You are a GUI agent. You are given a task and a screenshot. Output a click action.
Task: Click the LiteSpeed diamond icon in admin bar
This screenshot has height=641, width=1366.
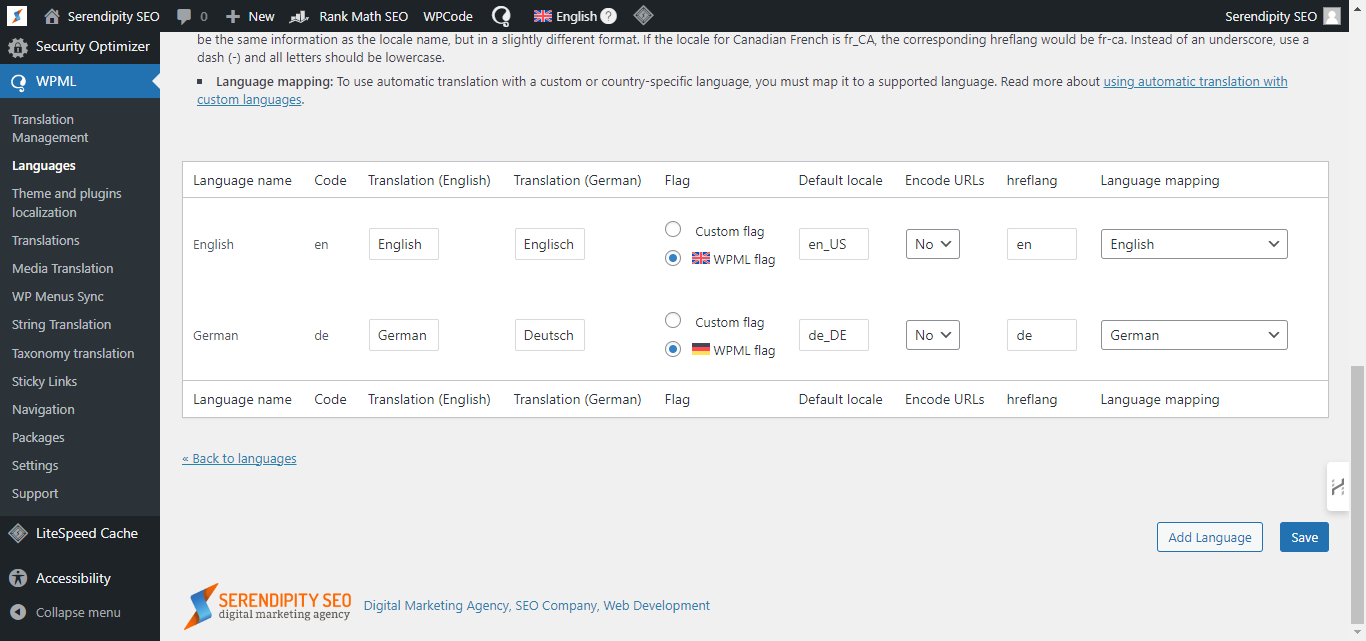[644, 16]
